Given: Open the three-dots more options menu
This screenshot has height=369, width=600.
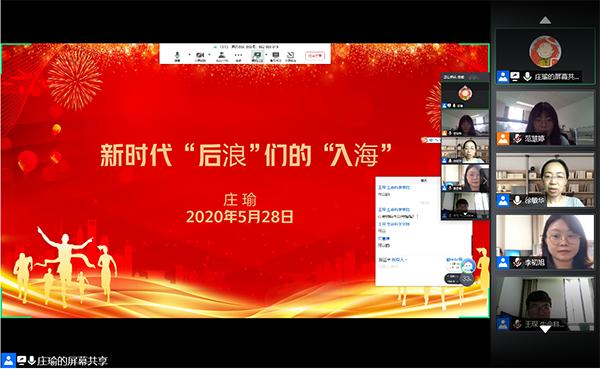Looking at the screenshot, I should [x=238, y=56].
